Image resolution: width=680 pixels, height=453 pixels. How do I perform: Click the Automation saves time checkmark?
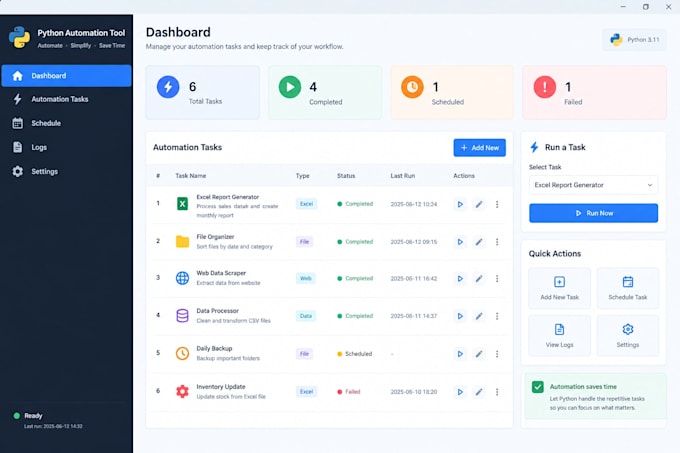click(x=538, y=387)
